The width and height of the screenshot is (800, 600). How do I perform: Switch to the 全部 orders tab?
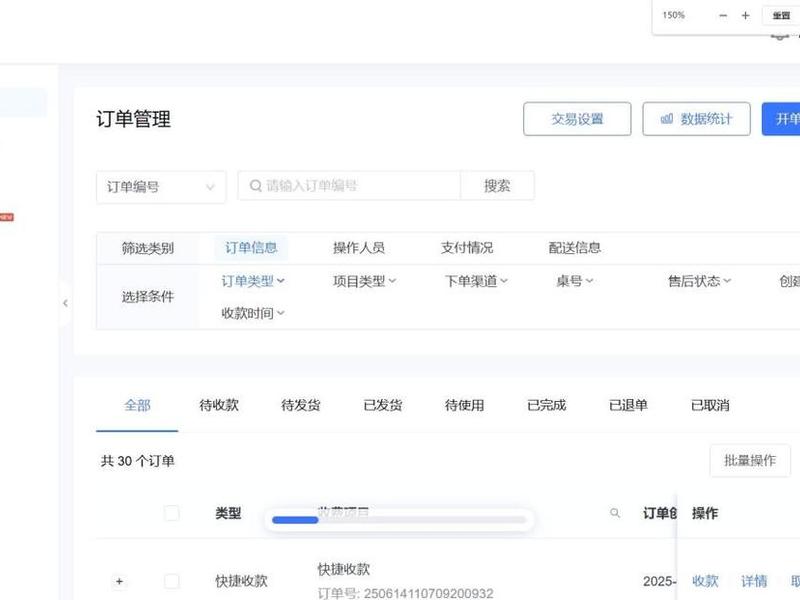click(137, 406)
